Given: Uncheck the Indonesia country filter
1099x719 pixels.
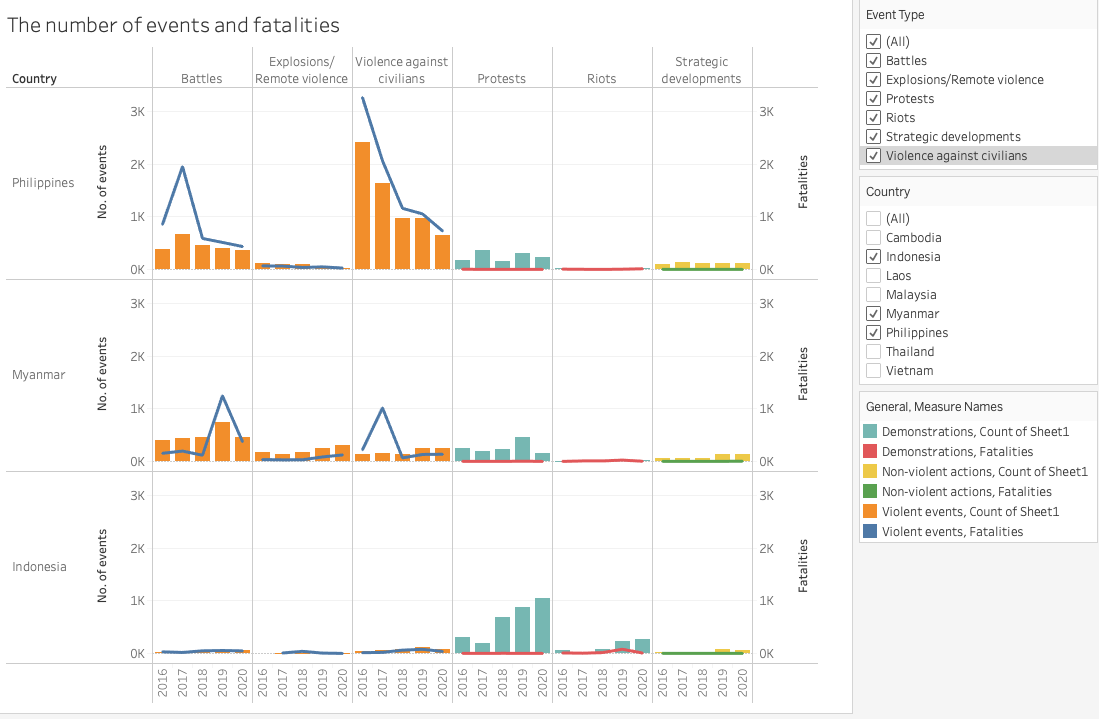Looking at the screenshot, I should (874, 257).
